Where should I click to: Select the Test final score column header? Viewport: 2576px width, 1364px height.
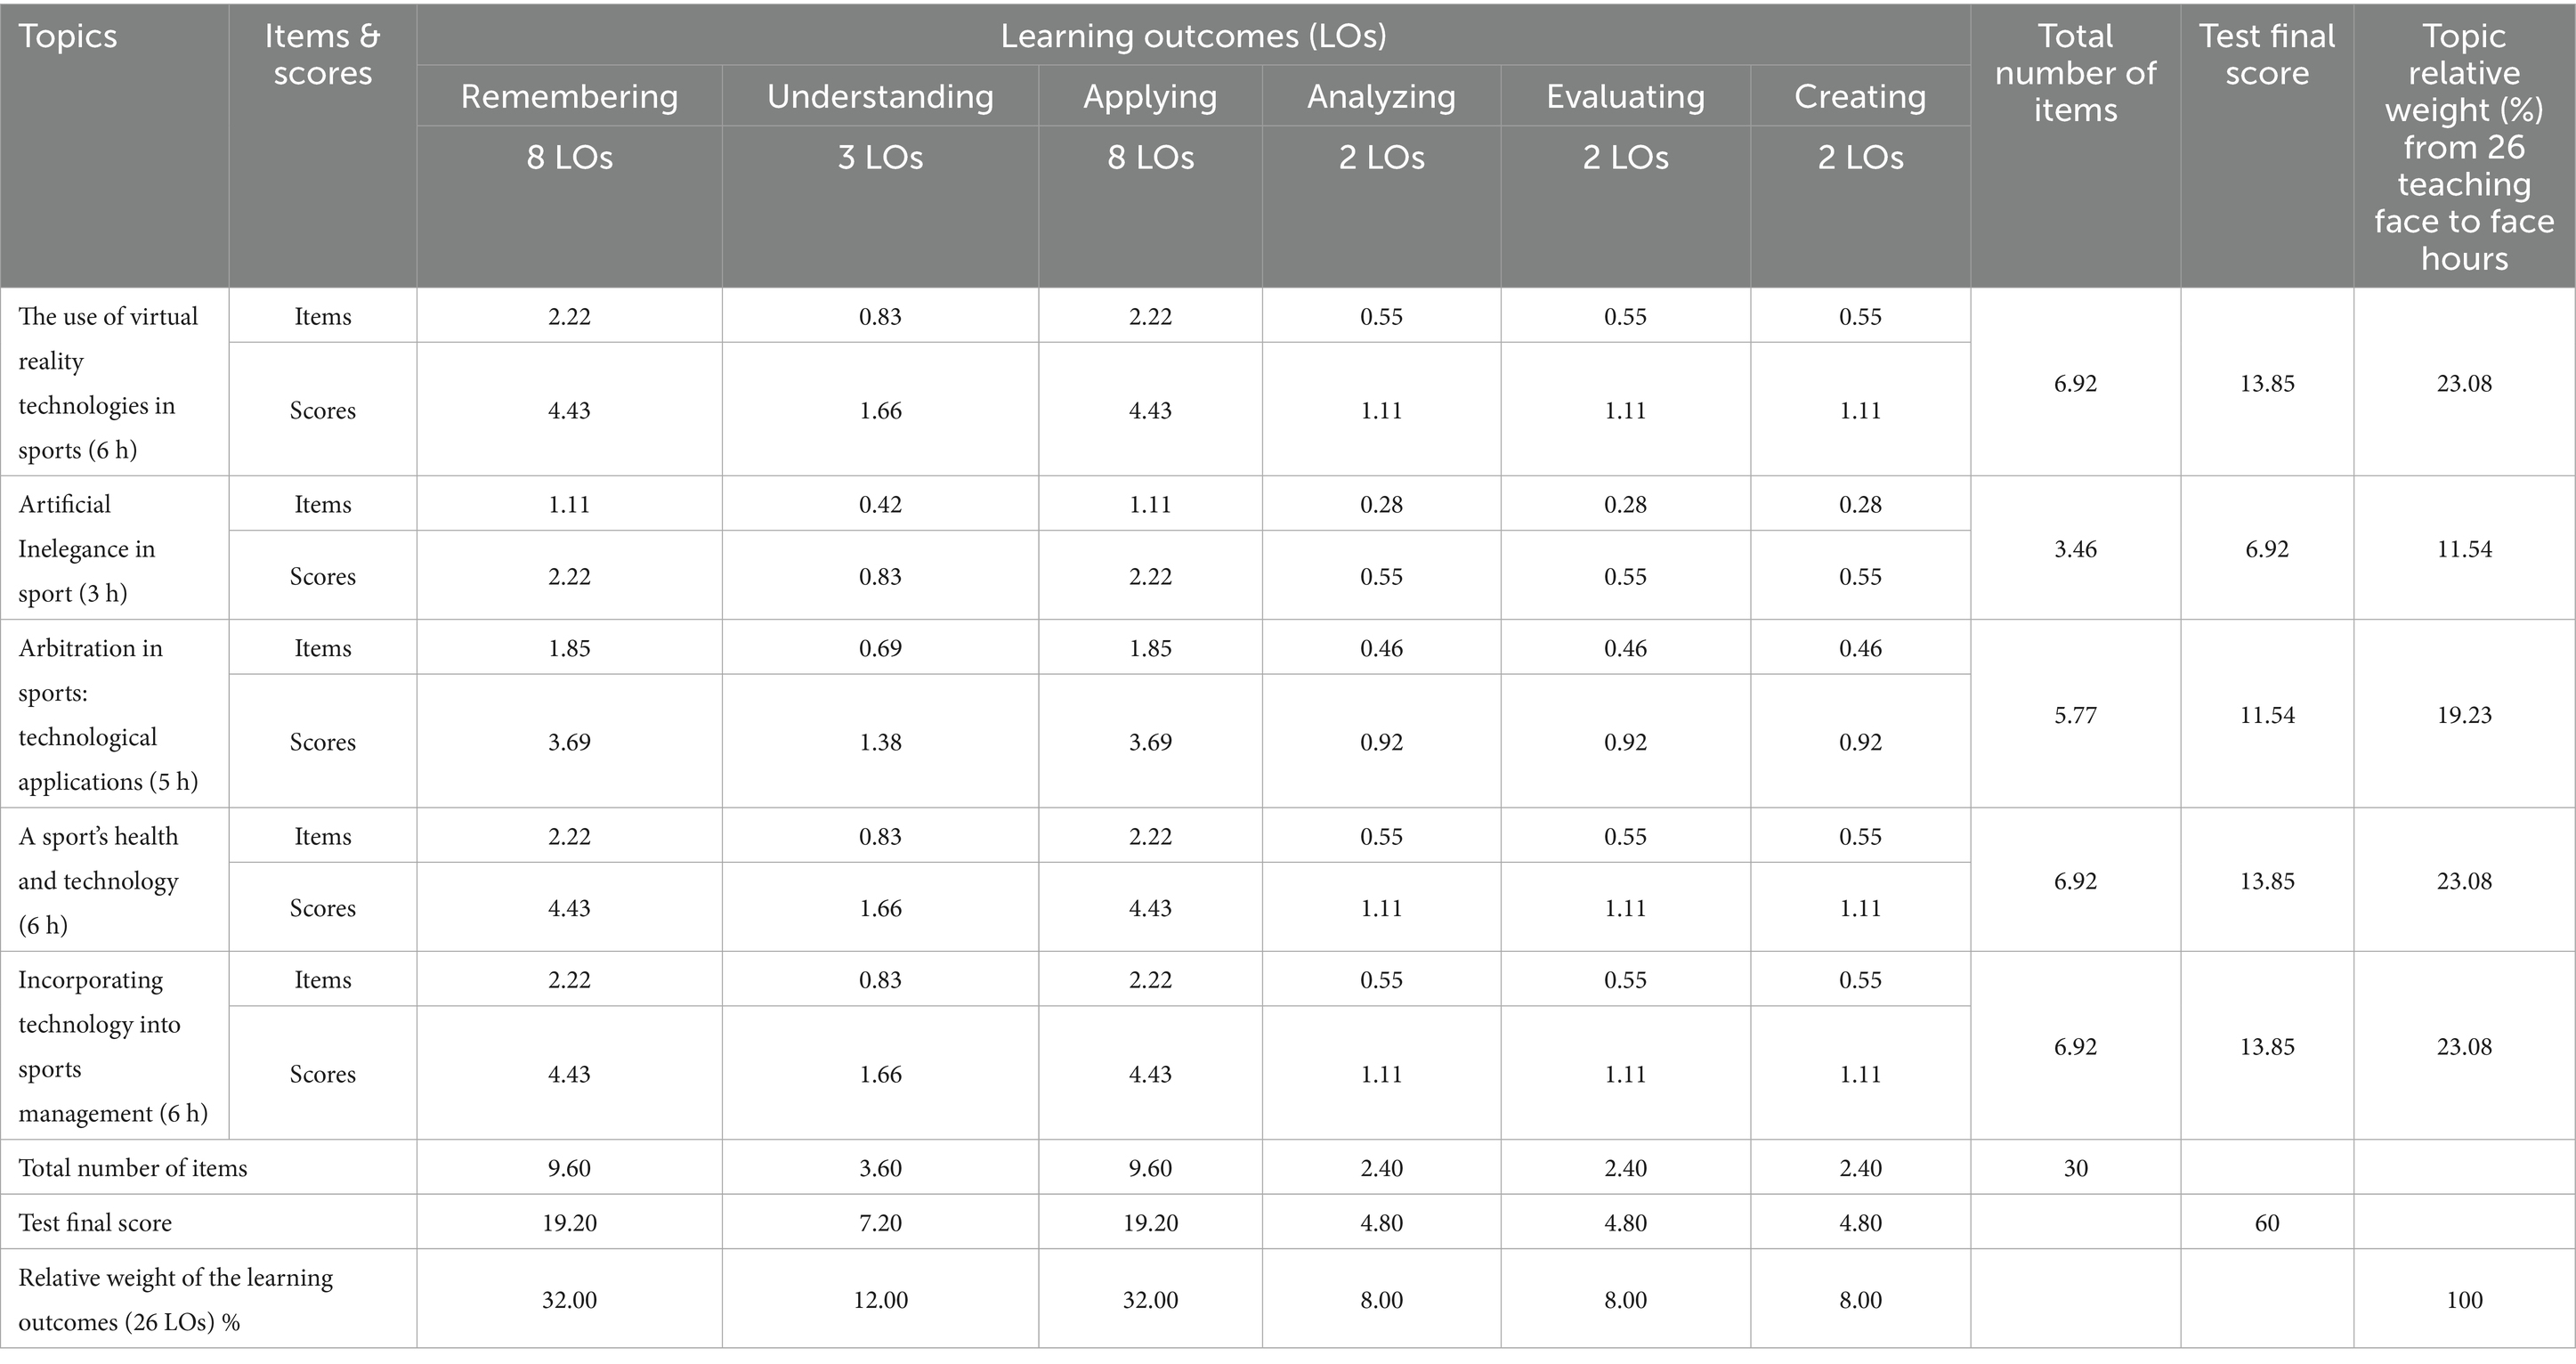point(2266,55)
